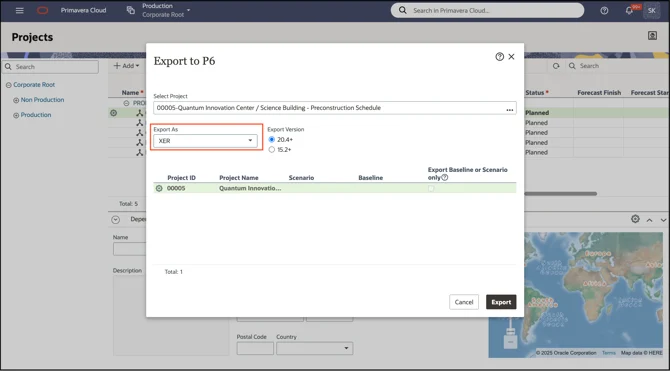Screen dimensions: 670x371
Task: Open the Export As XER dropdown
Action: [206, 141]
